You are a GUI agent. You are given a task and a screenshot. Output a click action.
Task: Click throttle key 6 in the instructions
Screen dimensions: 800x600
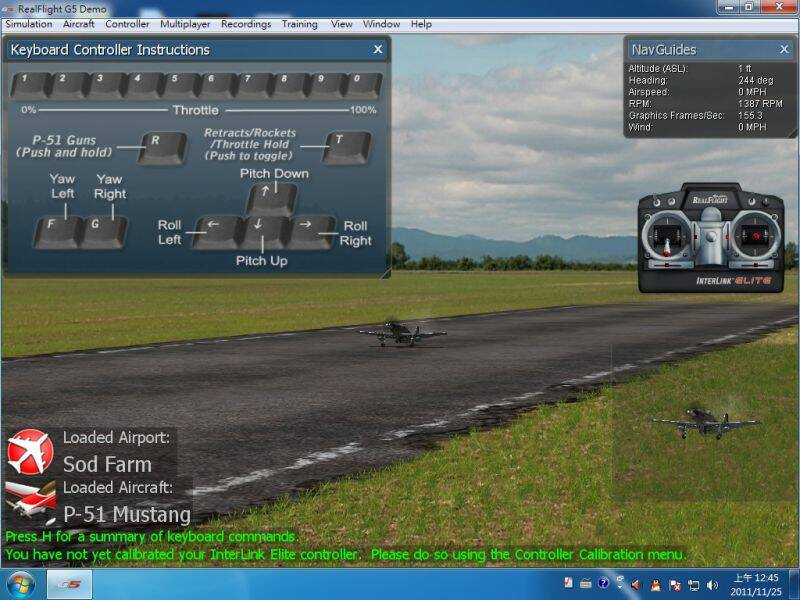coord(216,85)
